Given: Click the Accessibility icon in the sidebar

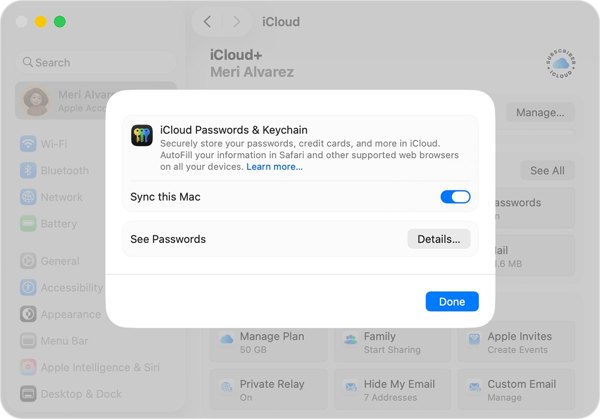Looking at the screenshot, I should tap(28, 287).
